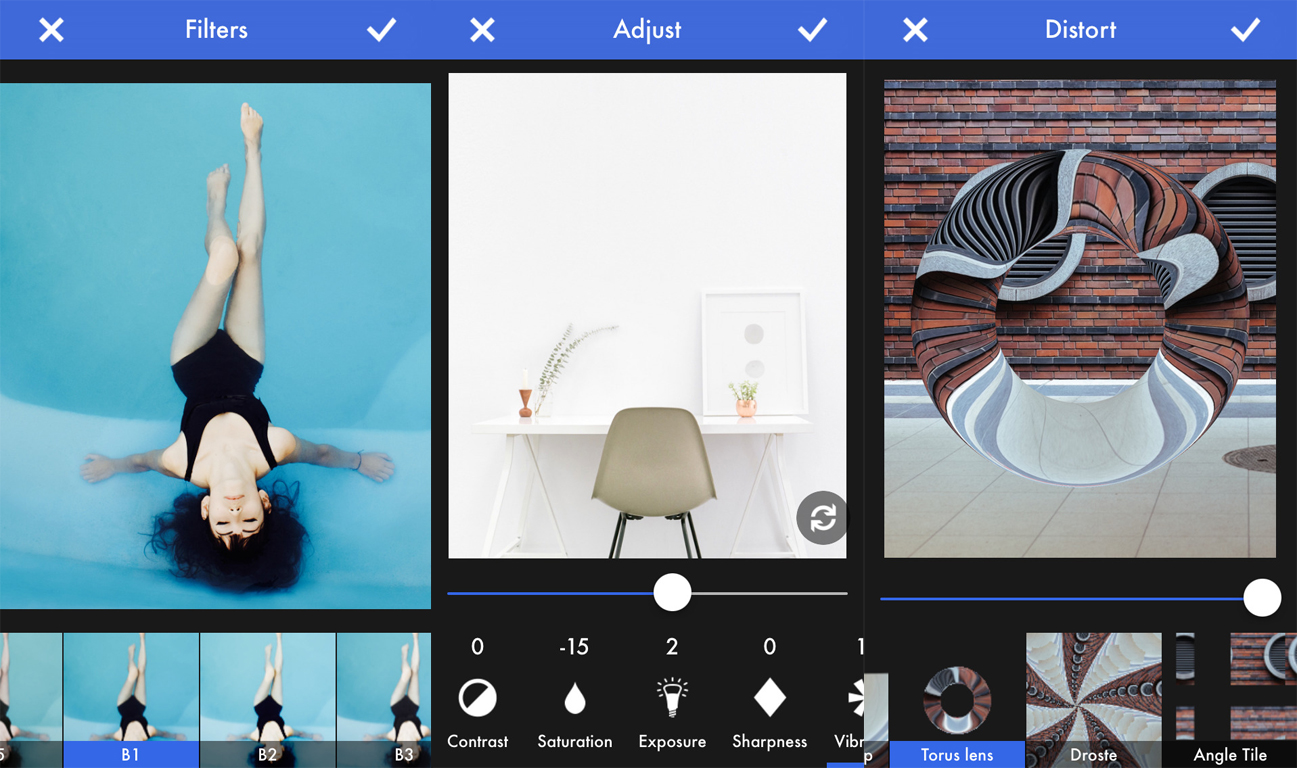This screenshot has width=1297, height=768.
Task: Apply Adjust changes with checkmark
Action: 812,30
